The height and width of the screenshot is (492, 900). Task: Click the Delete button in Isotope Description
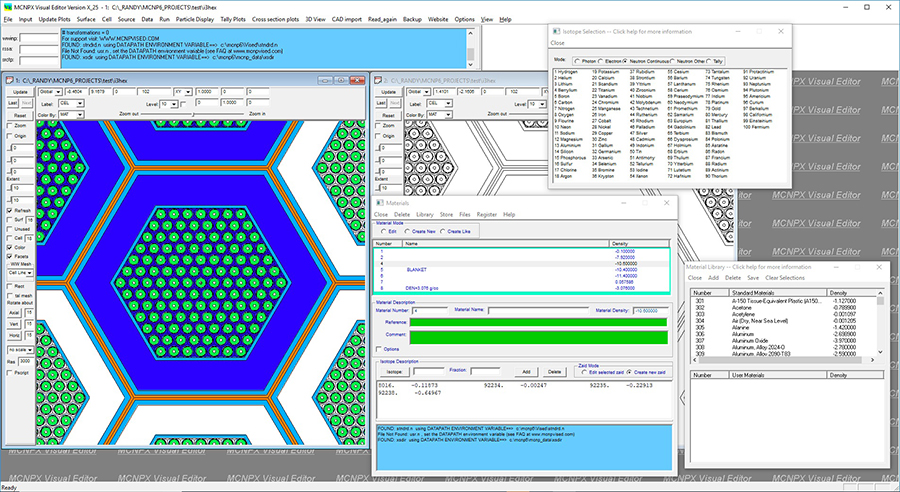point(554,372)
